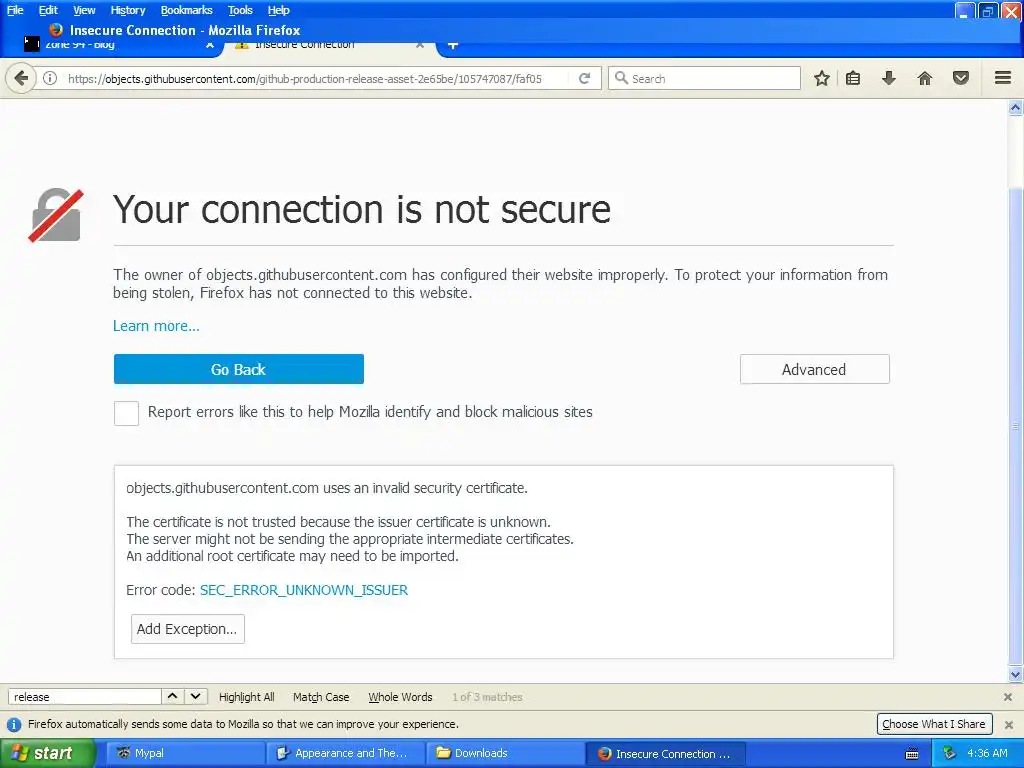Open the Learn more link
1024x768 pixels.
click(156, 325)
